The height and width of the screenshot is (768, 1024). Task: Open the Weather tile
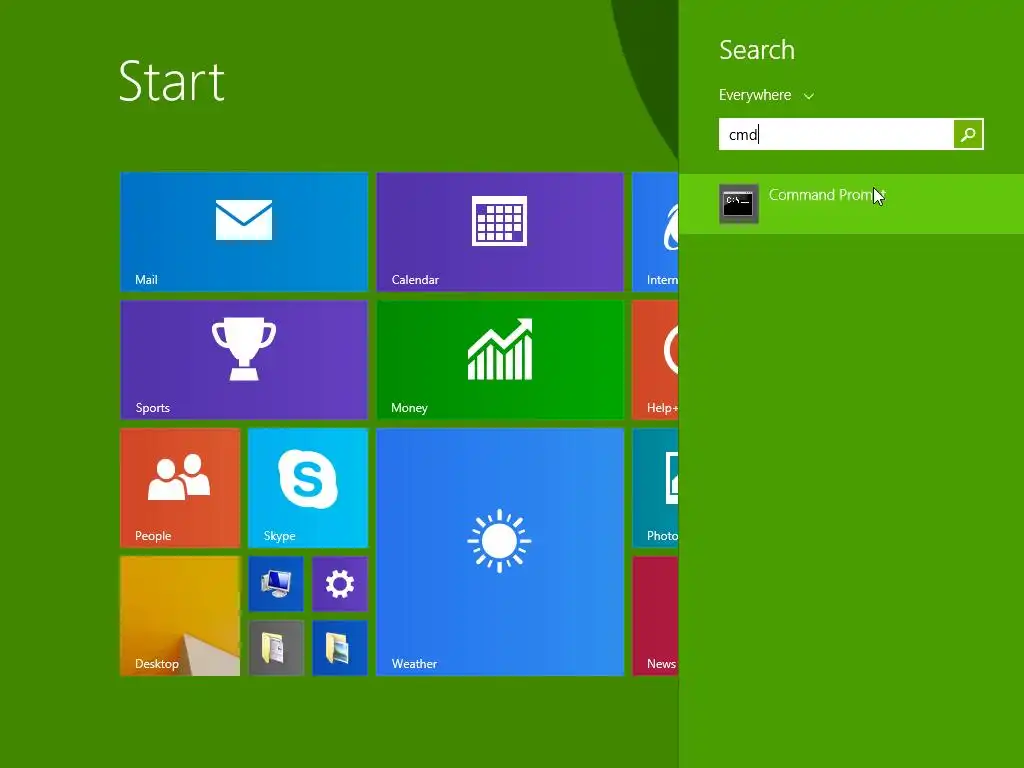(500, 551)
